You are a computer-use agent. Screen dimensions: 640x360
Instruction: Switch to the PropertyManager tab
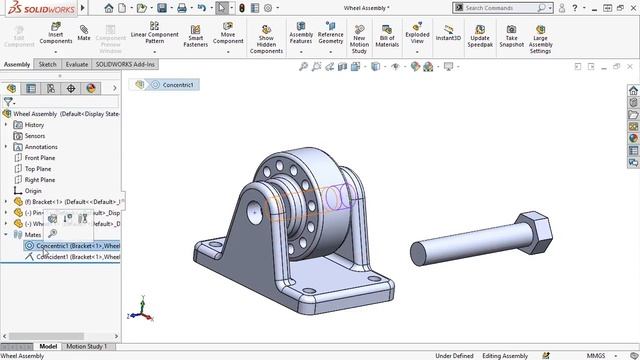tap(31, 88)
